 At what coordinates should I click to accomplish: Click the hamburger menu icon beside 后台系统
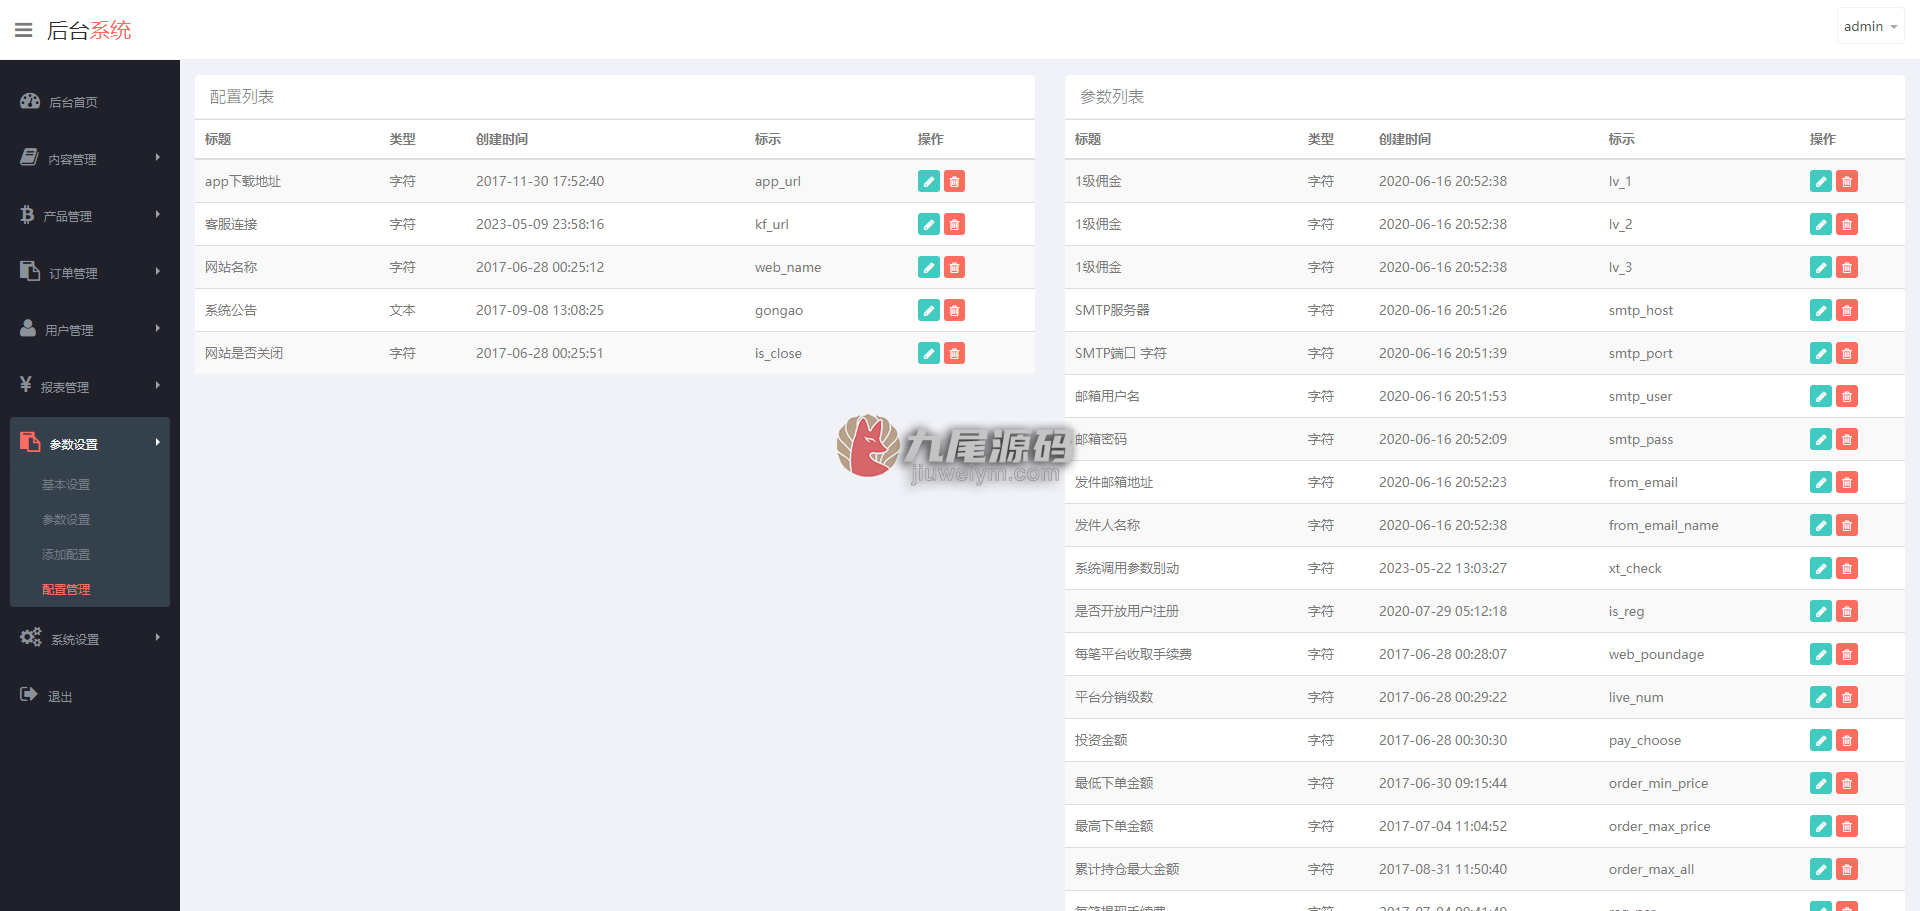[24, 30]
